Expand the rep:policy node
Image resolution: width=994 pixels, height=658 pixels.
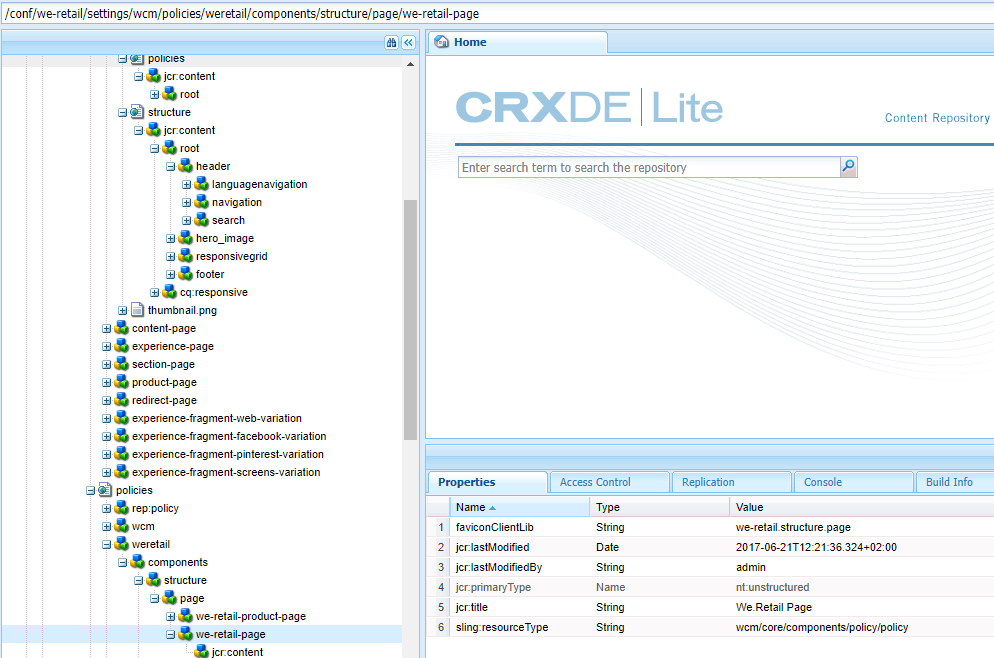106,508
